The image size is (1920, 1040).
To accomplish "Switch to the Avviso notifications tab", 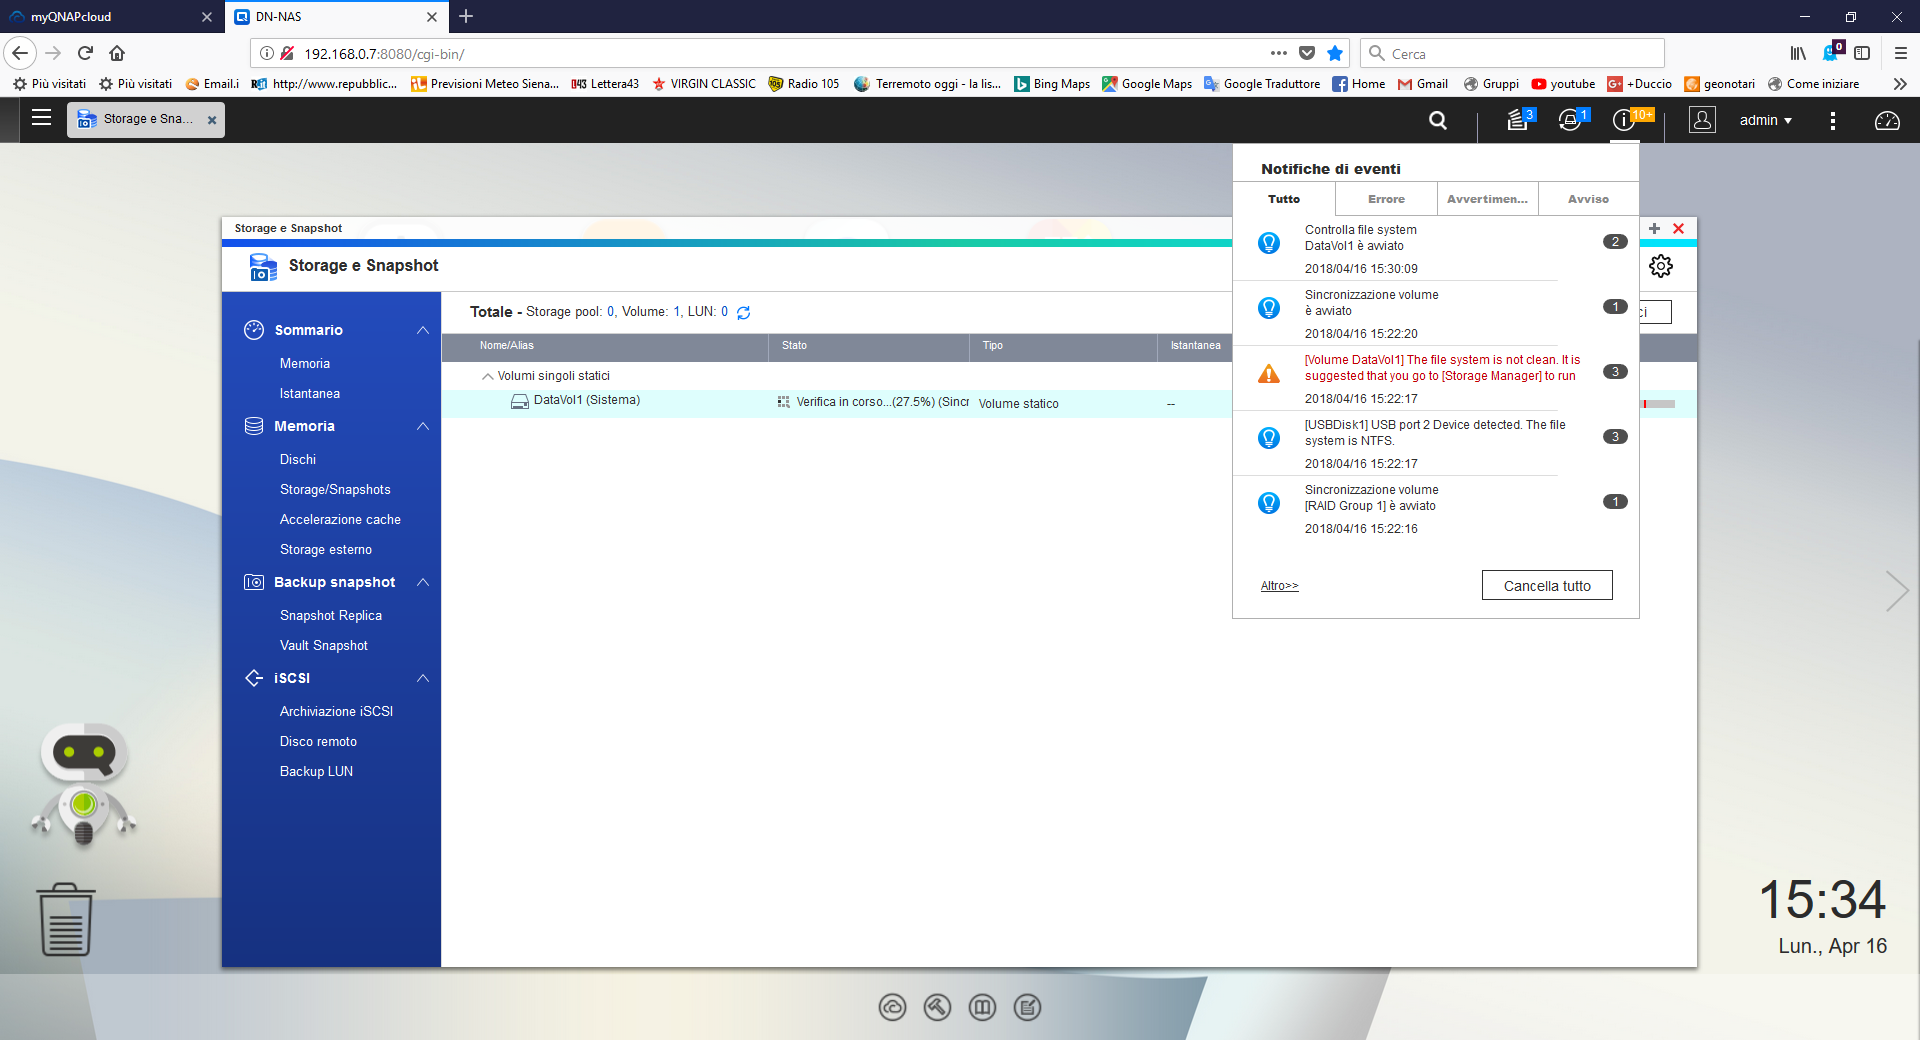I will pos(1588,199).
